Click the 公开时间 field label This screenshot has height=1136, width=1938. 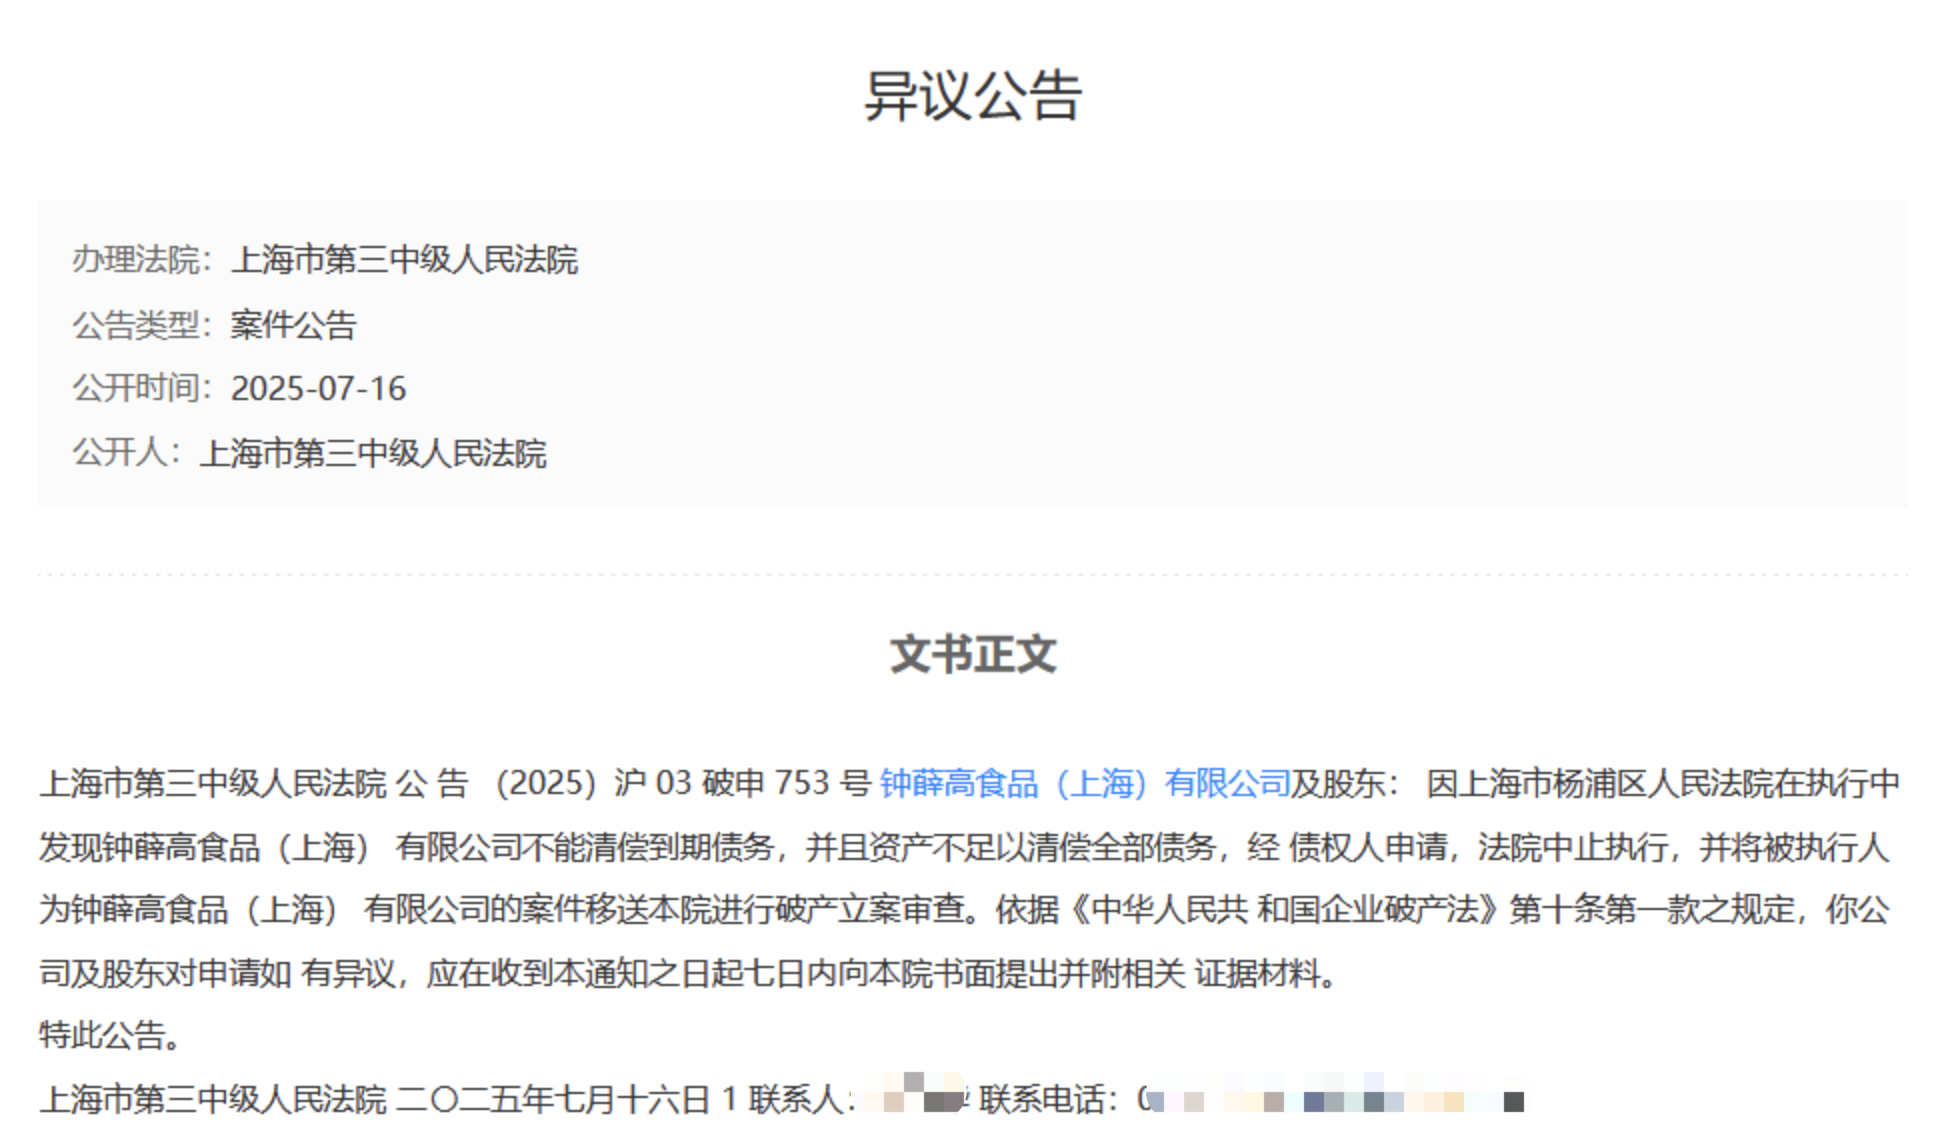tap(142, 388)
